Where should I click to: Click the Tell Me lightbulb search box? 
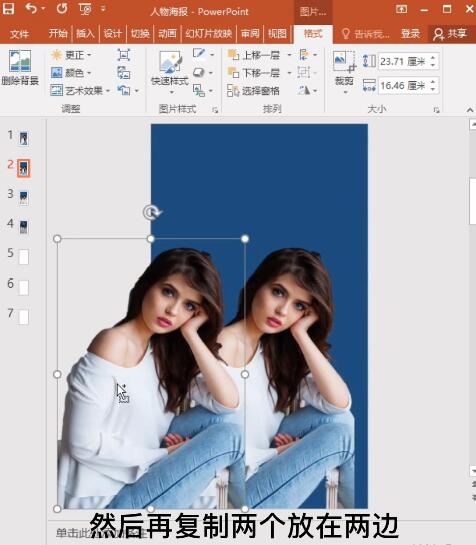pyautogui.click(x=366, y=34)
